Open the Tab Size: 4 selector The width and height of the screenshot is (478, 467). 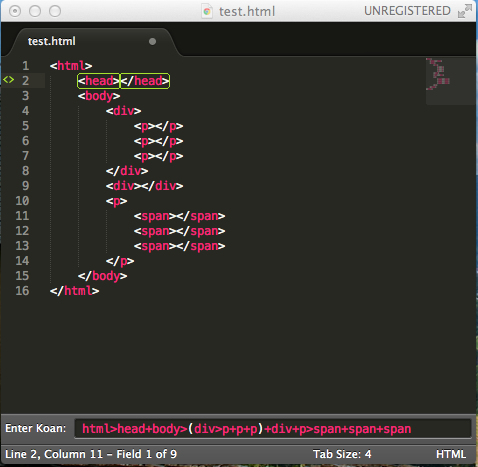[x=342, y=454]
